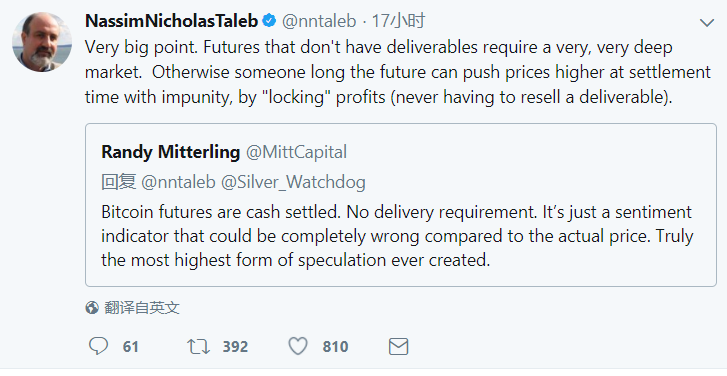
Task: Send tweet via direct message envelope icon
Action: [x=398, y=346]
